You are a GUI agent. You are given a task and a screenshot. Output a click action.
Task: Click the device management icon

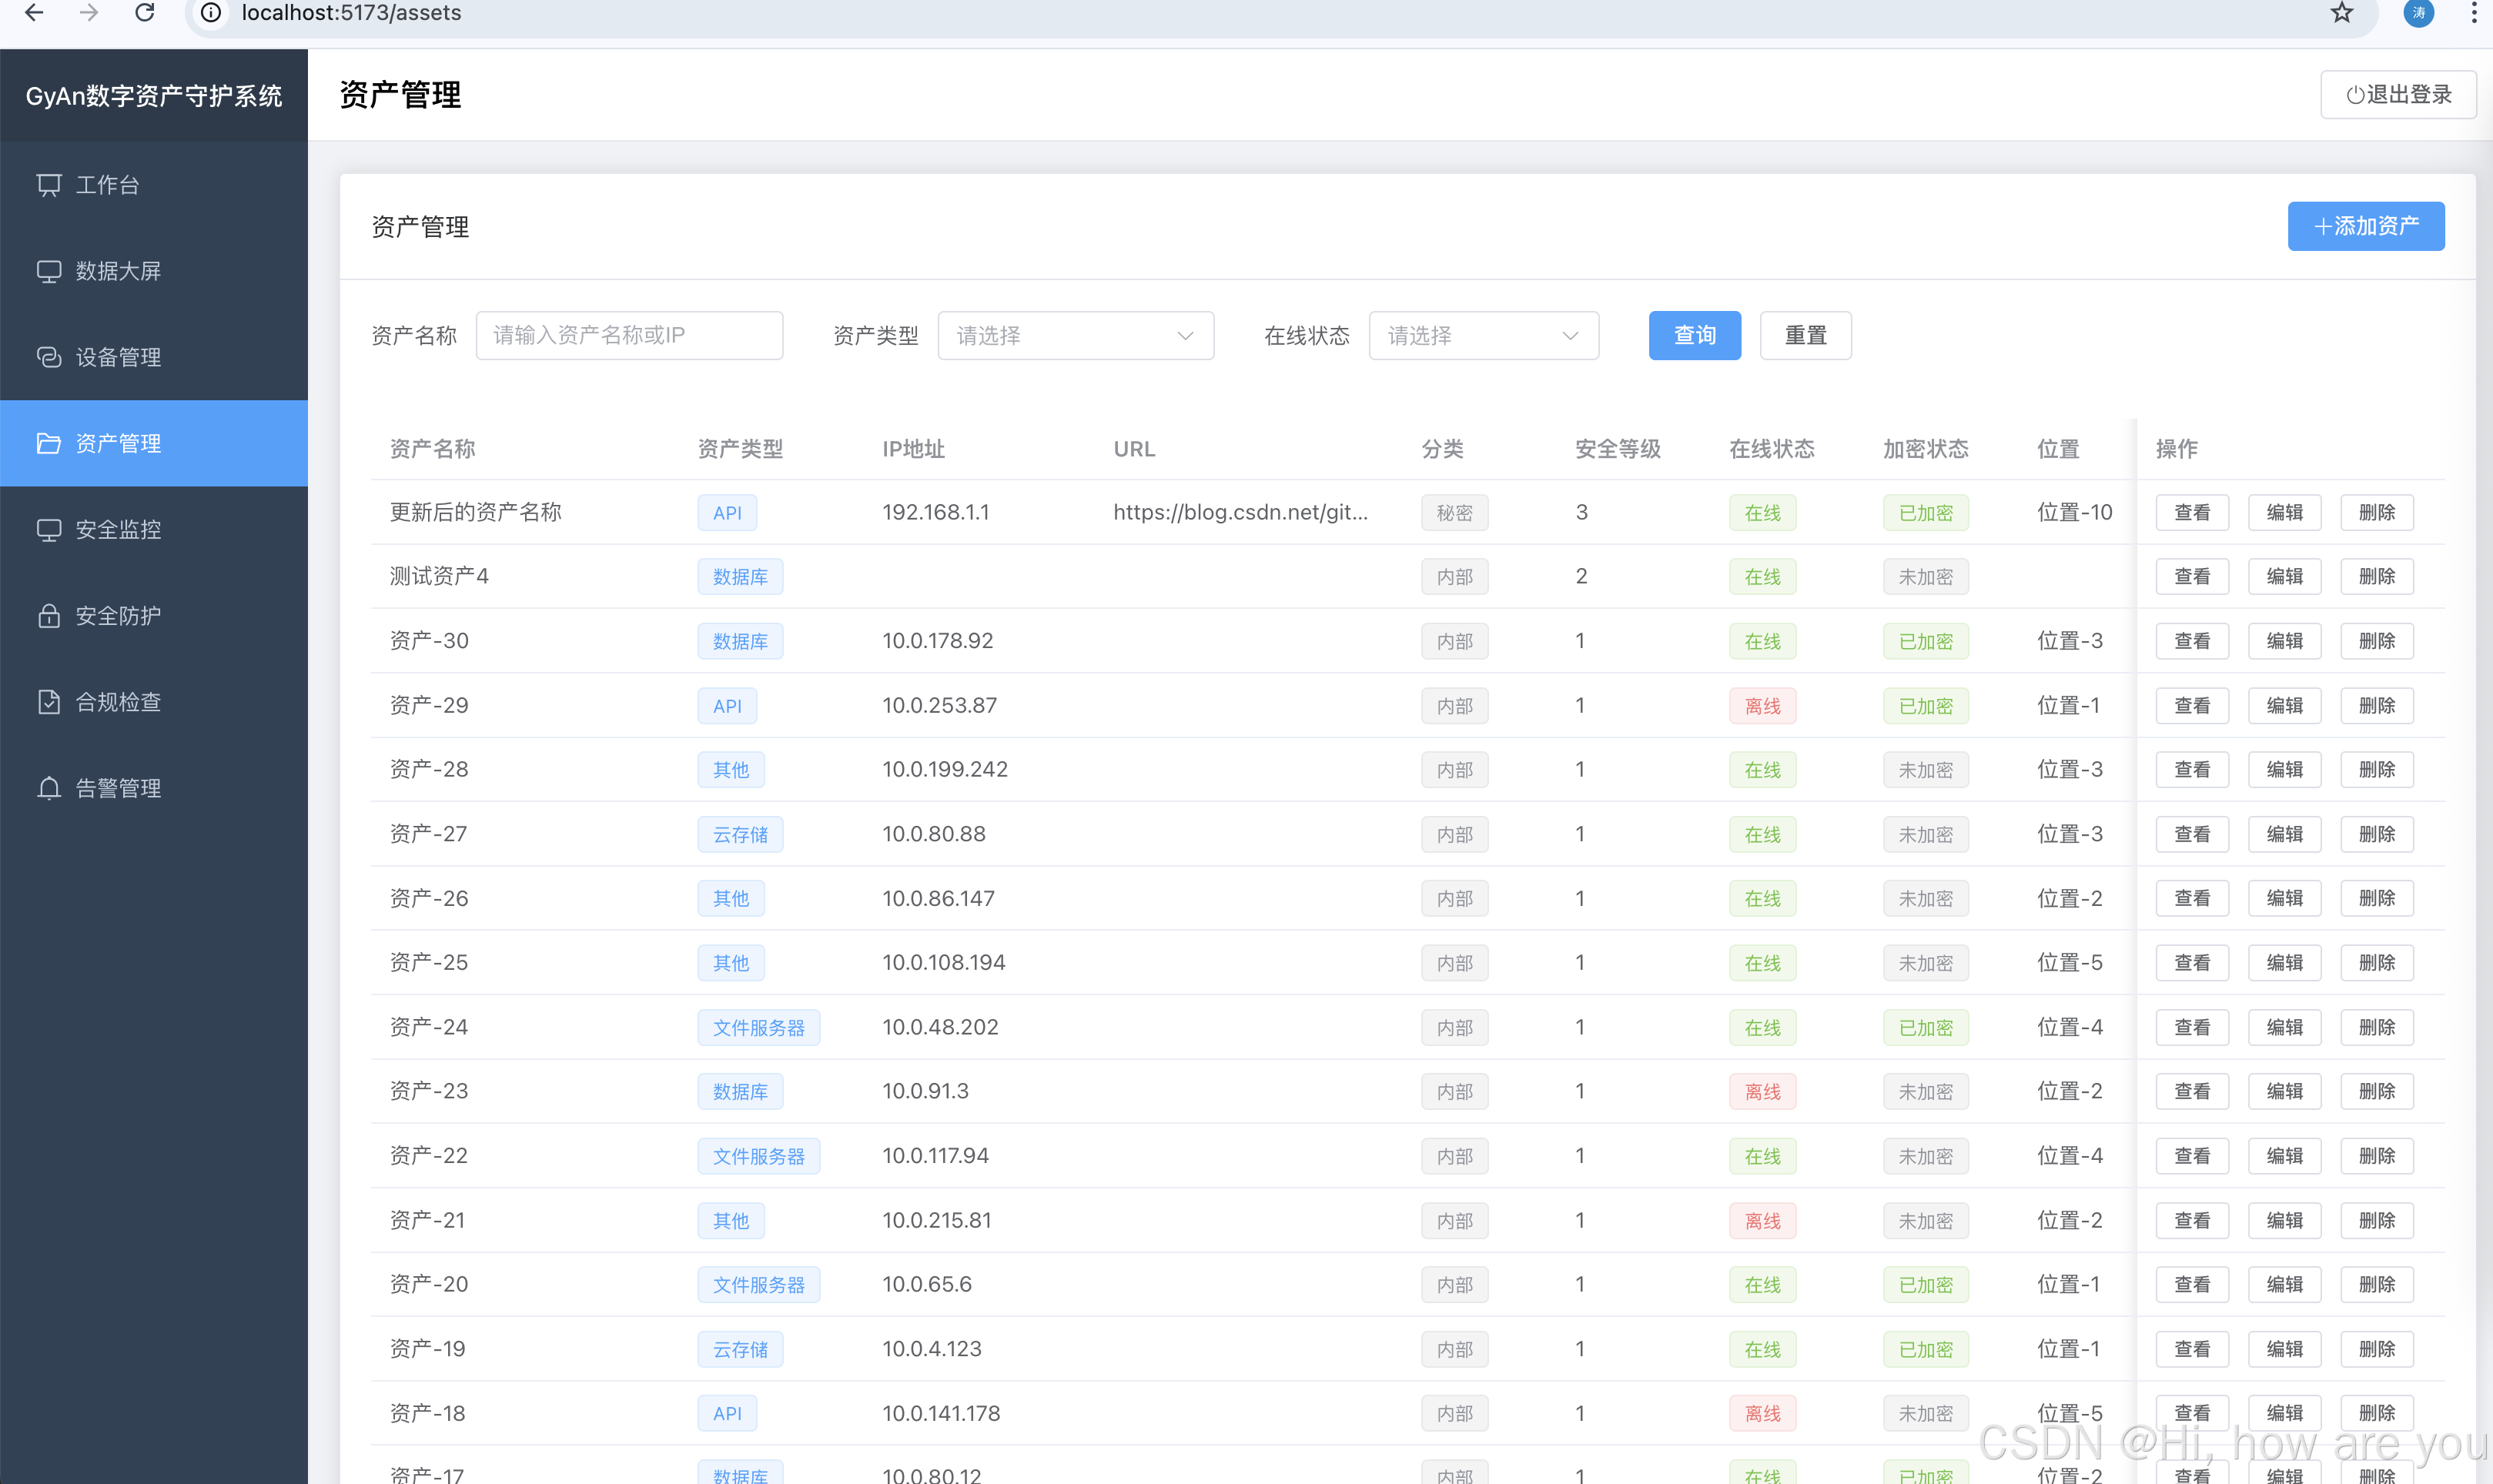pyautogui.click(x=48, y=357)
